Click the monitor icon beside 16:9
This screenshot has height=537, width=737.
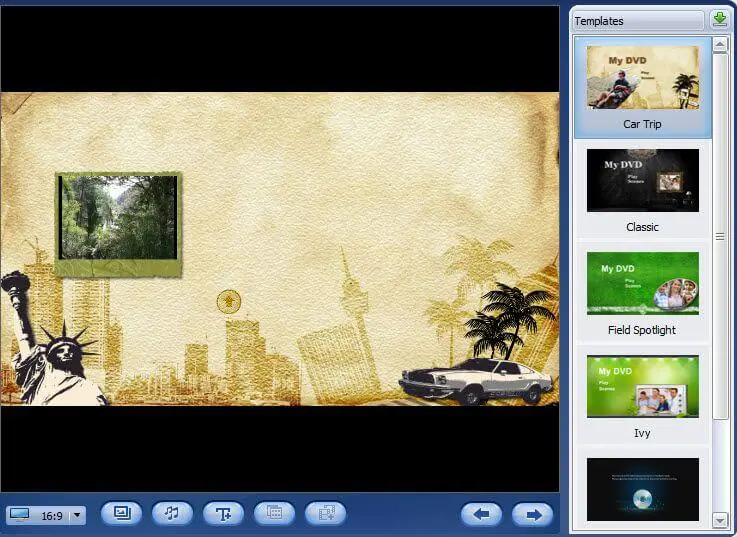(x=20, y=514)
